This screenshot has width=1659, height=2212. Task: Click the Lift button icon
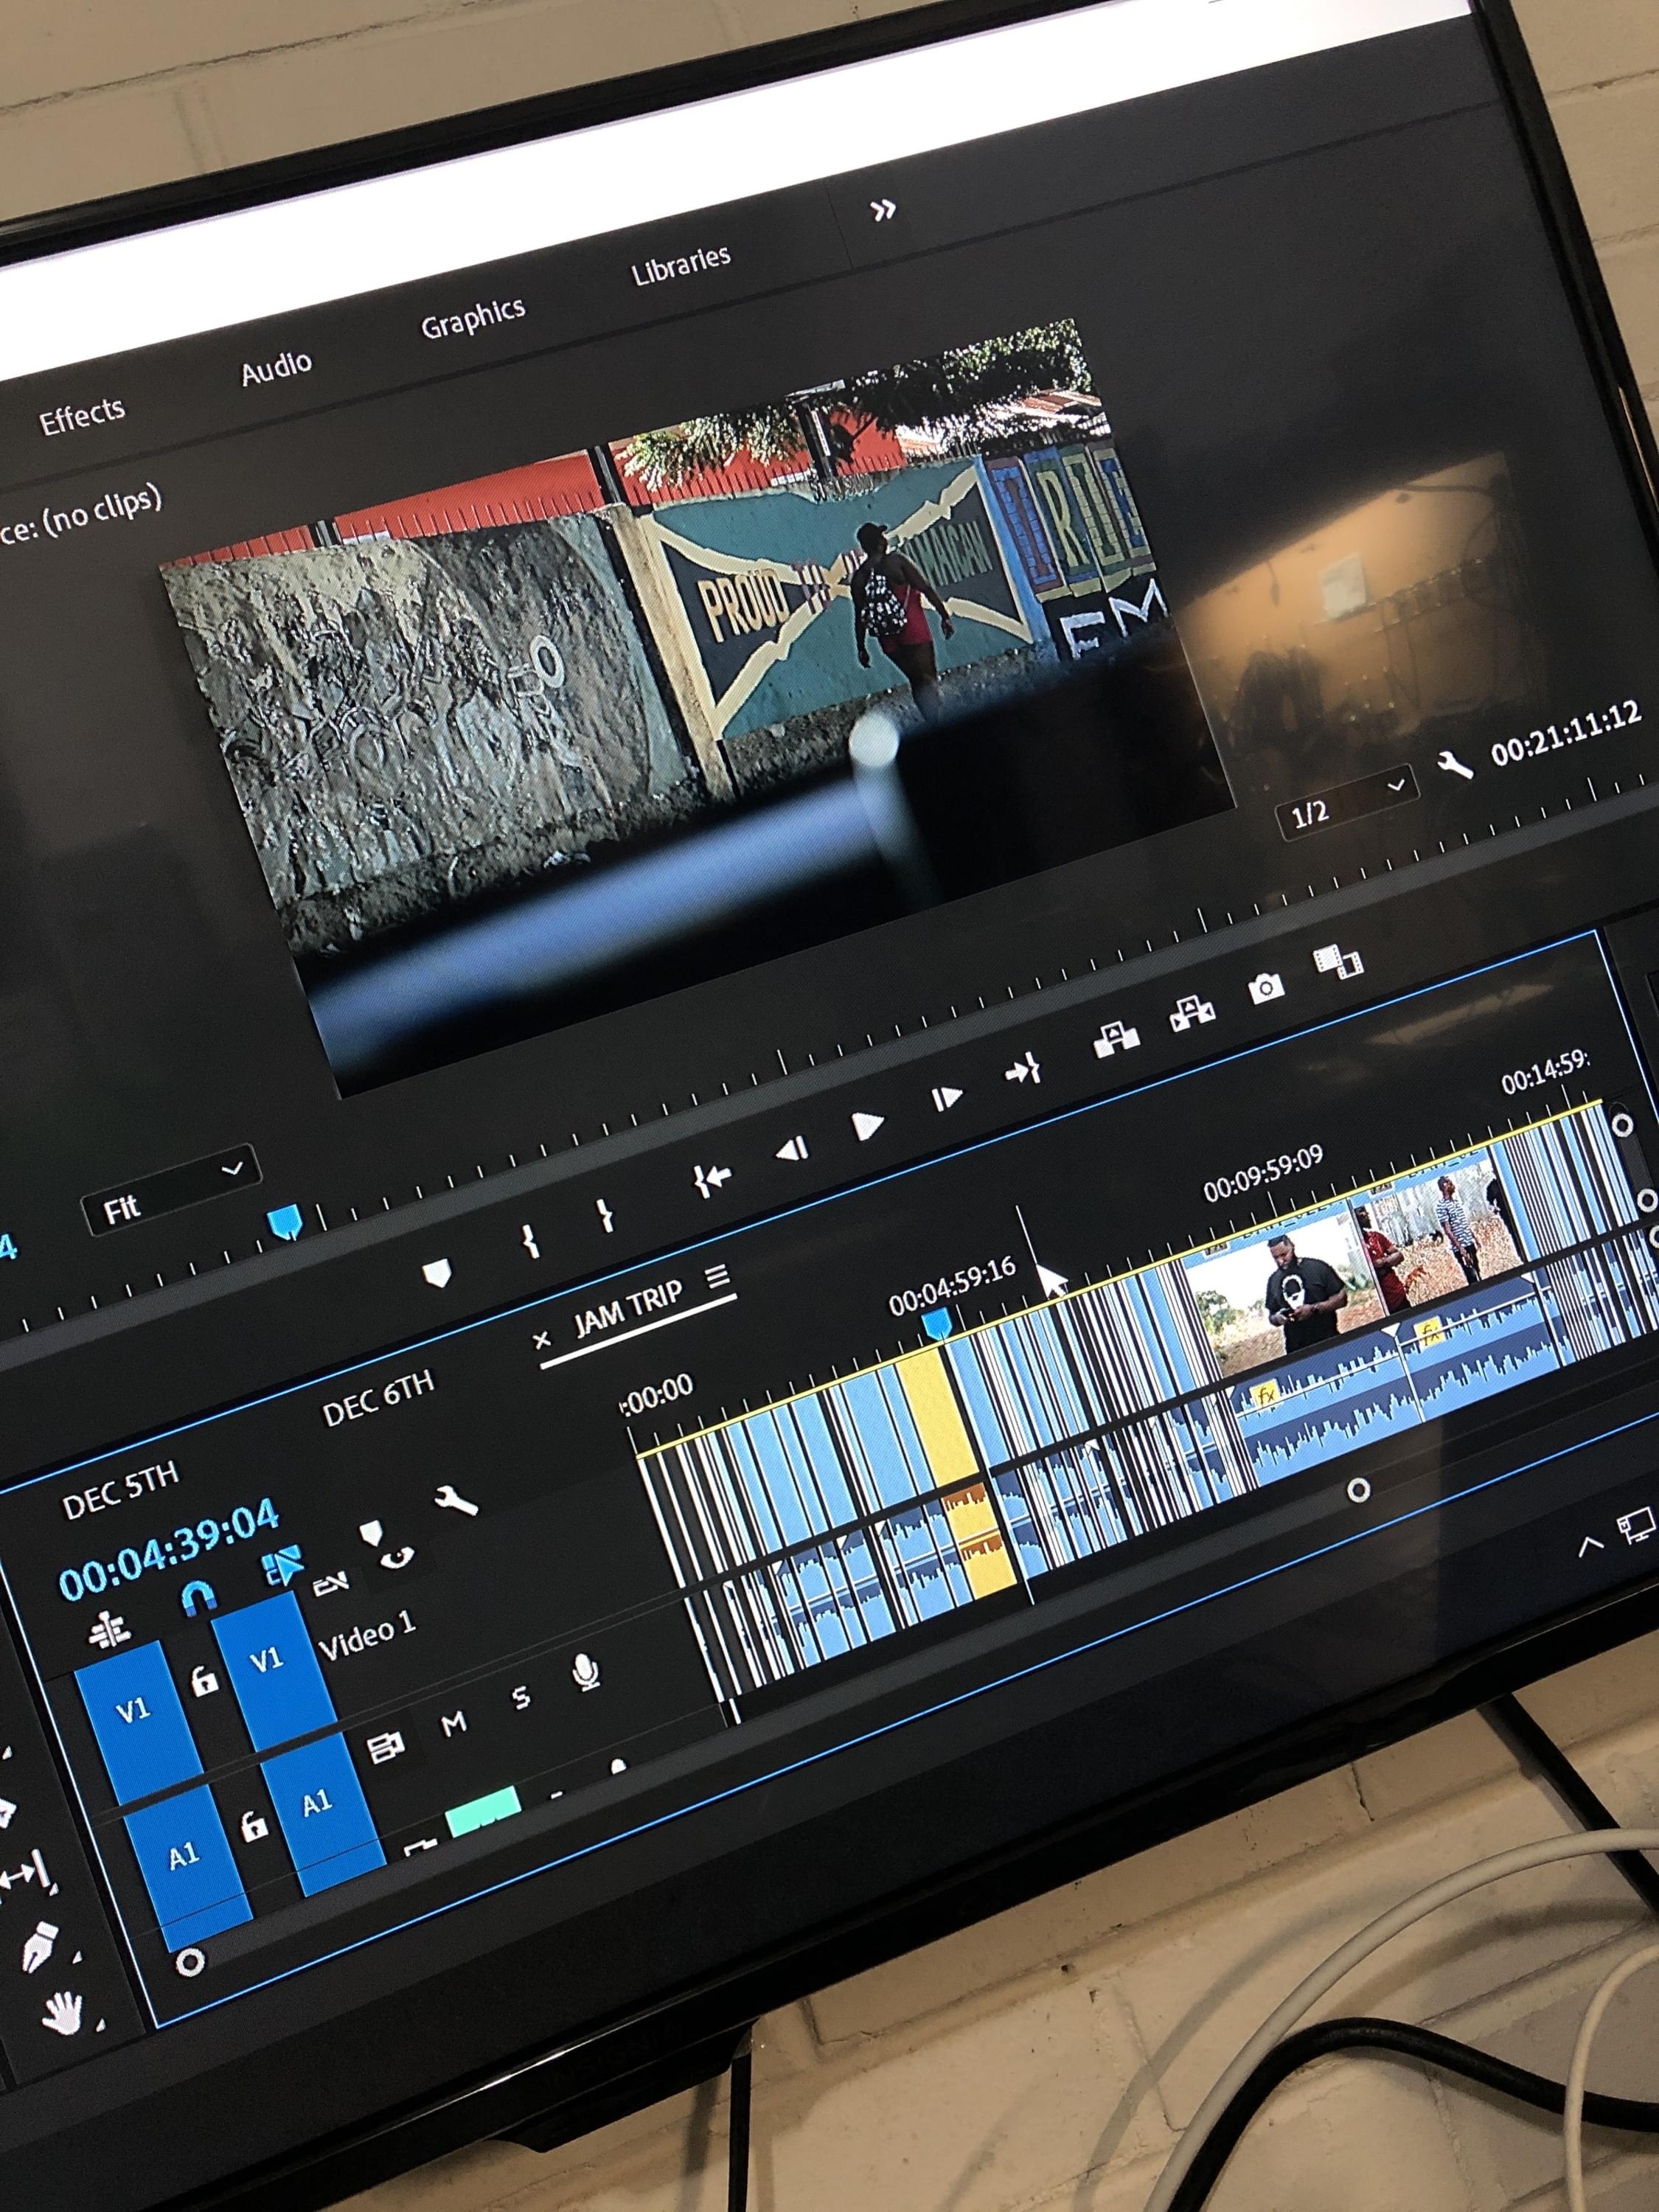point(1116,1039)
